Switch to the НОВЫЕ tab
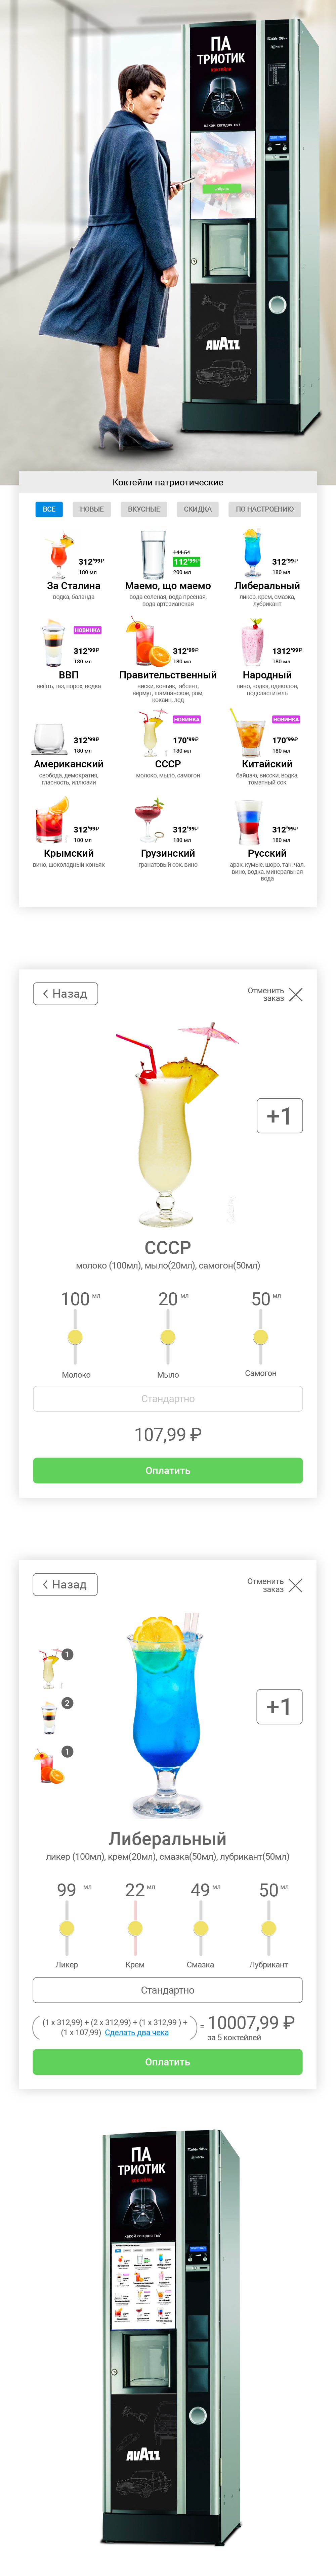Image resolution: width=336 pixels, height=2576 pixels. click(92, 509)
